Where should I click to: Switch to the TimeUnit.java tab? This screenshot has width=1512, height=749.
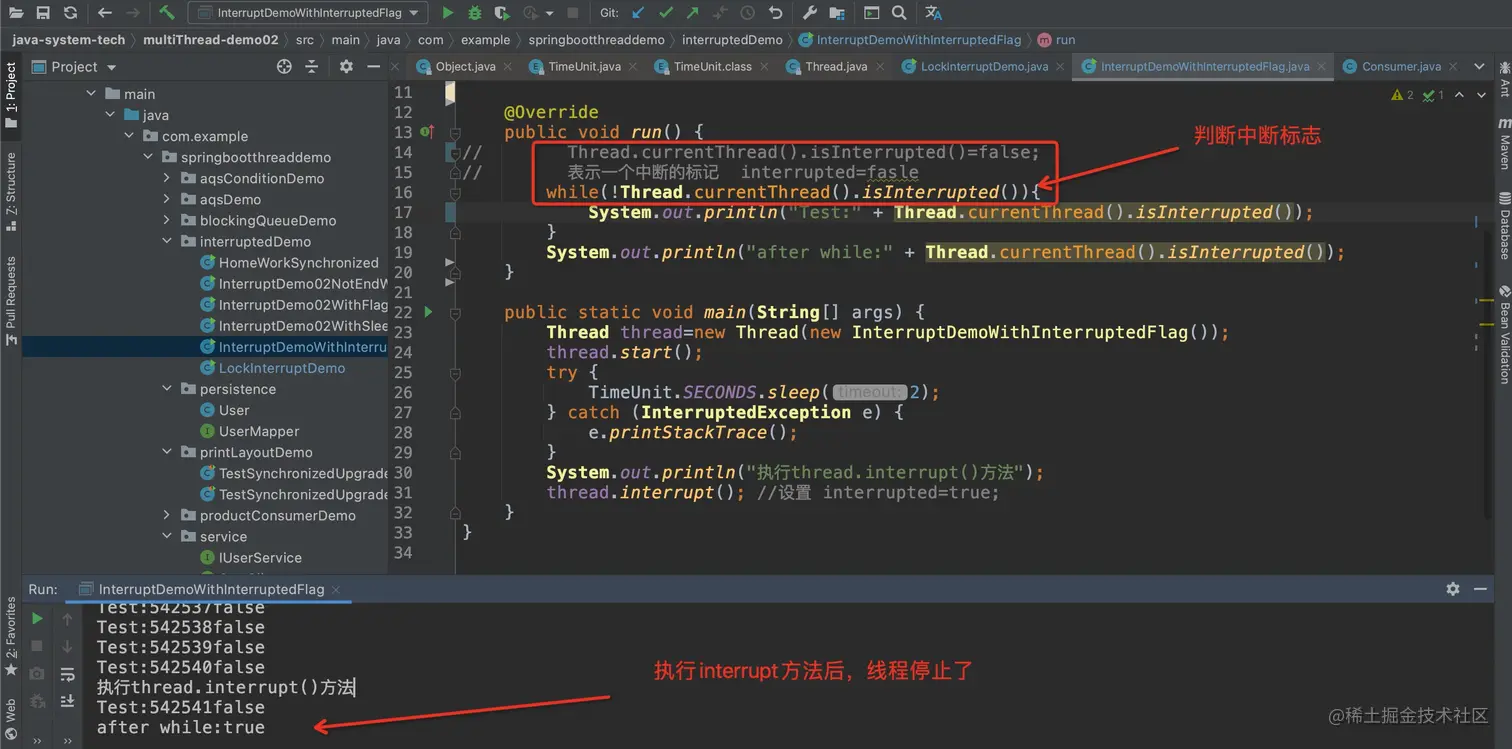click(x=584, y=67)
